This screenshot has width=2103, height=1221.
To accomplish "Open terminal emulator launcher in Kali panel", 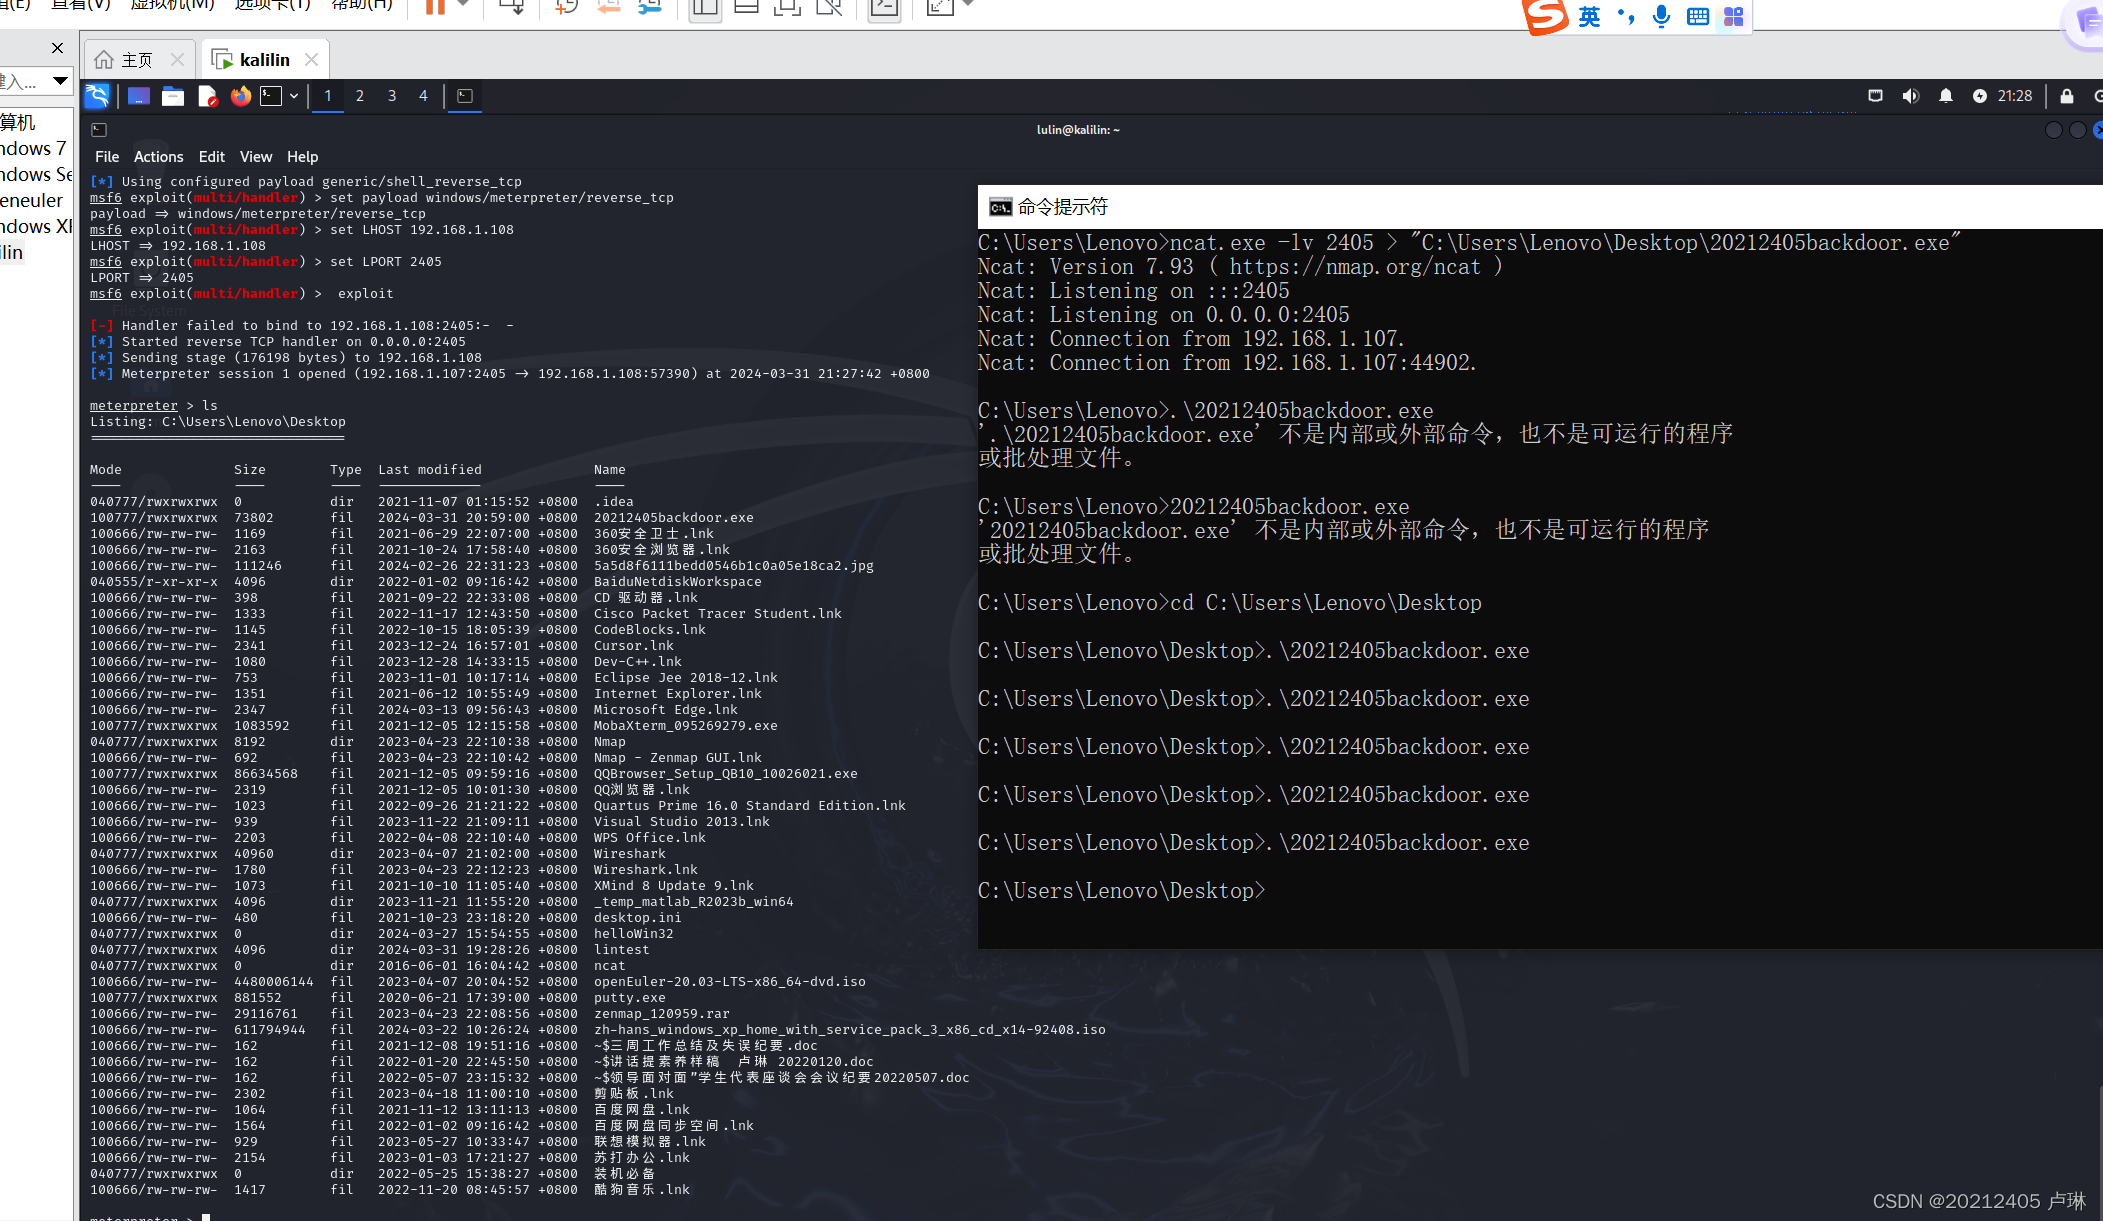I will [271, 96].
